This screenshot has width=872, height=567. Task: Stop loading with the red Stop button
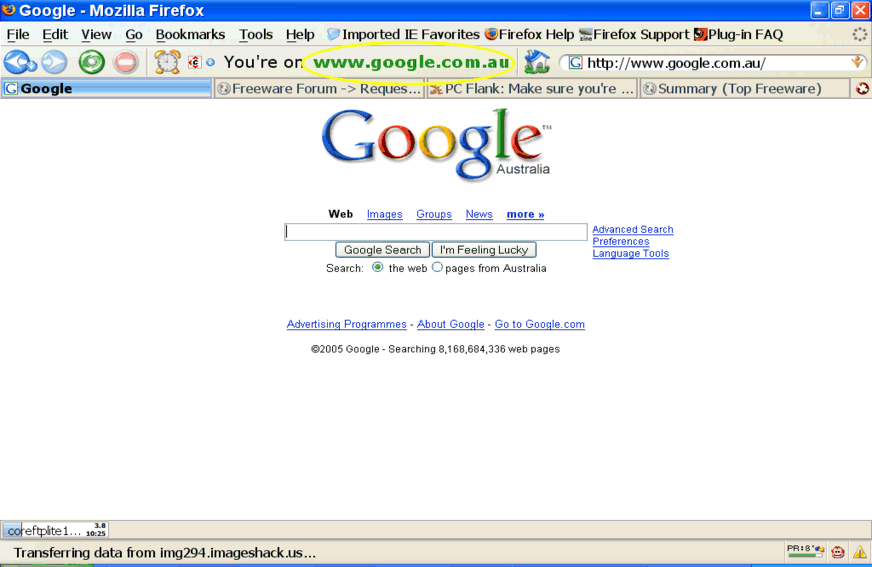pyautogui.click(x=126, y=62)
